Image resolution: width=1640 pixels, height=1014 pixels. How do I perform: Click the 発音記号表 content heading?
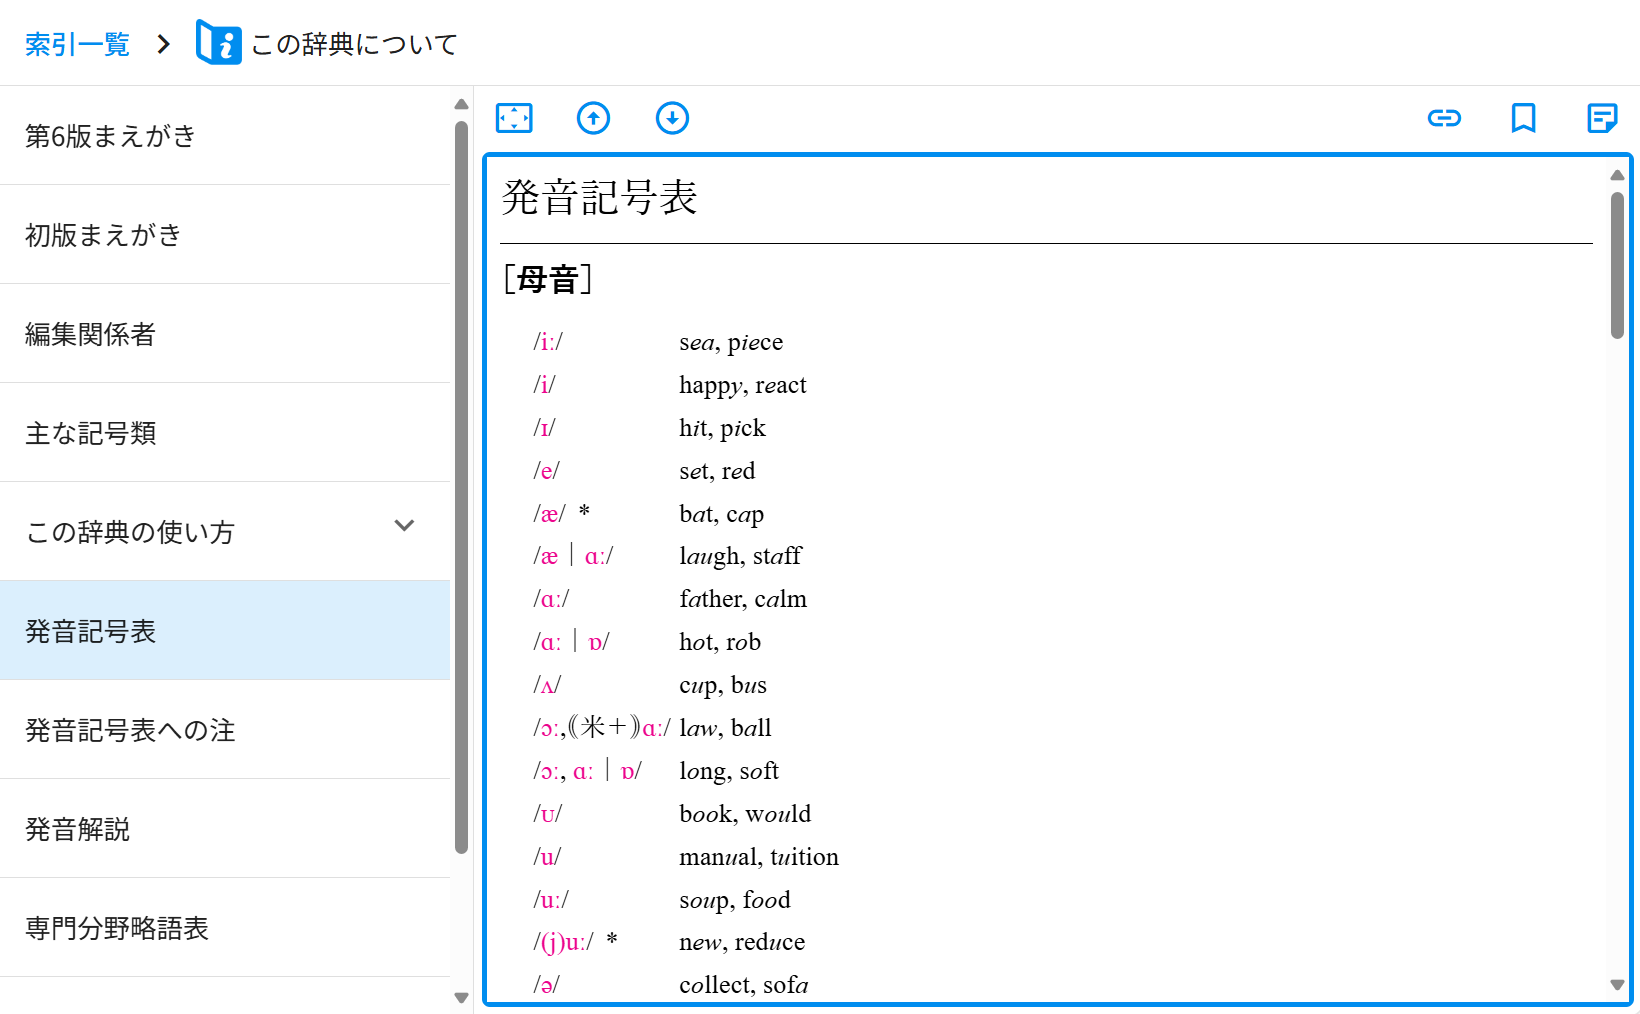(x=599, y=197)
